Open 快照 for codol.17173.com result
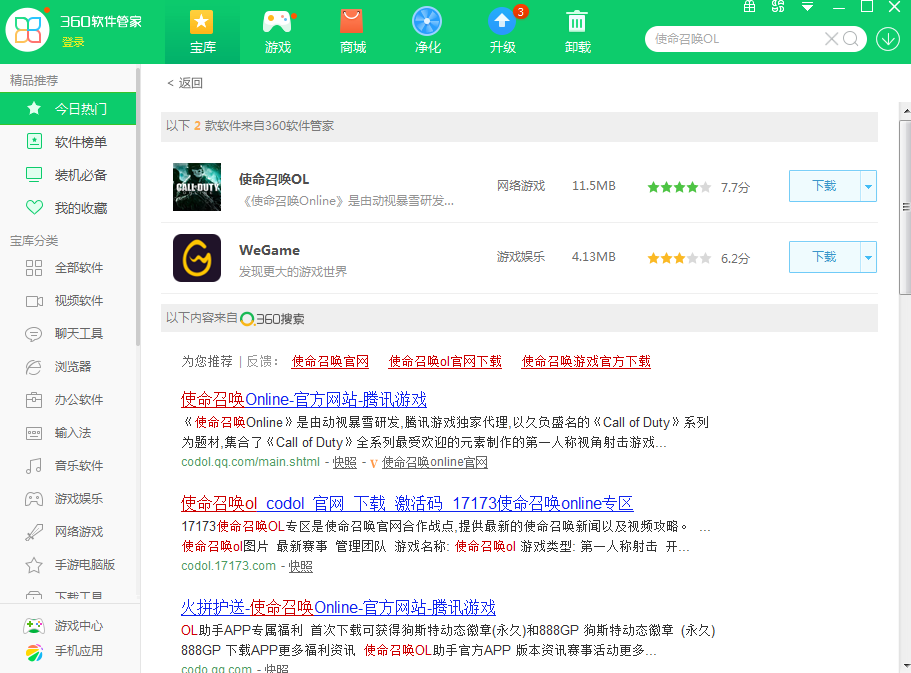 click(x=300, y=566)
